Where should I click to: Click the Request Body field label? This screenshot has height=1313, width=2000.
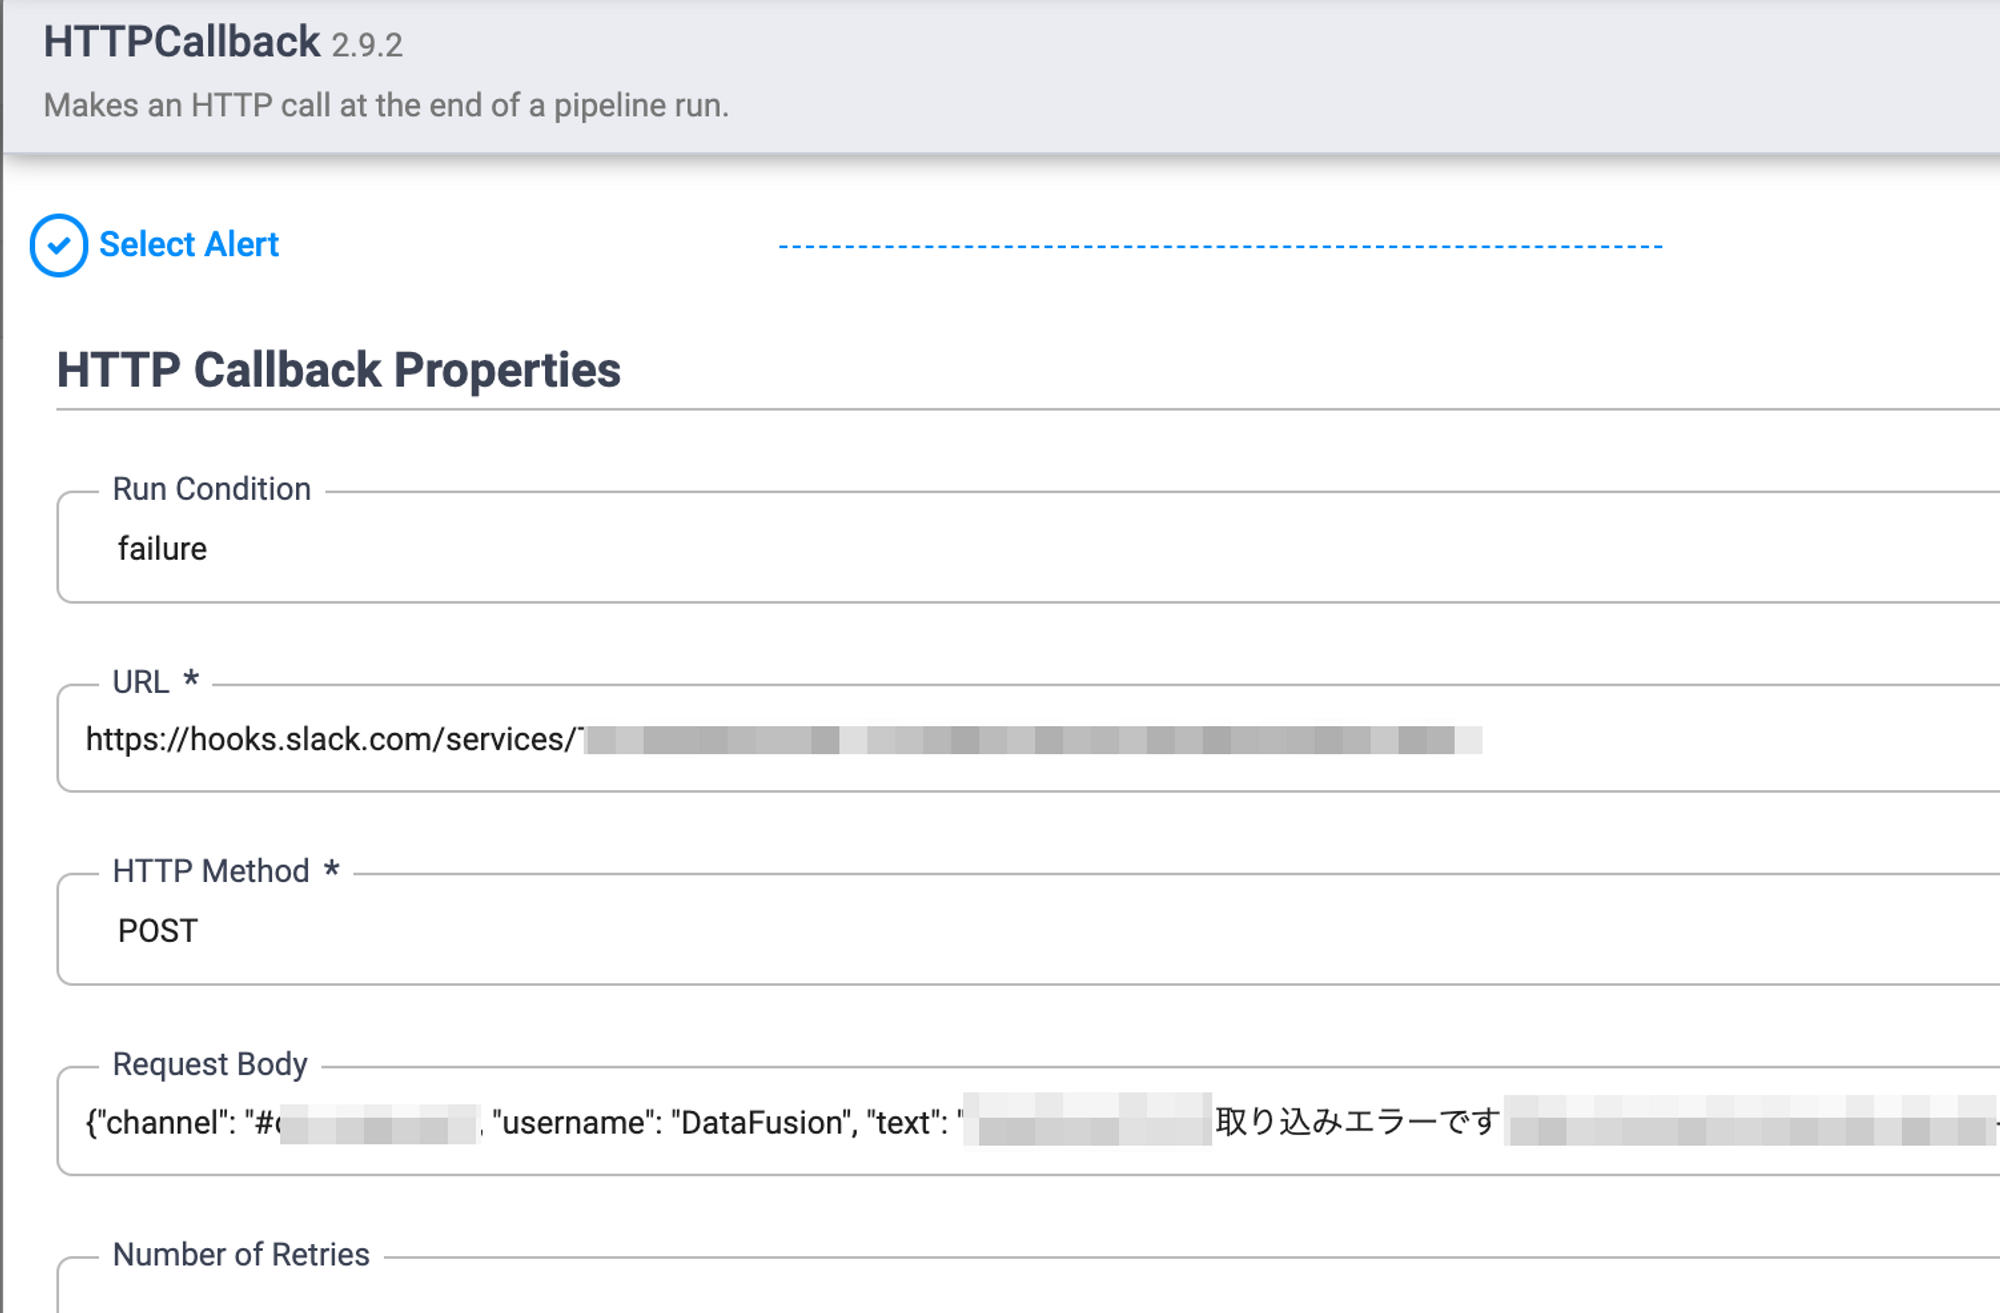[210, 1064]
